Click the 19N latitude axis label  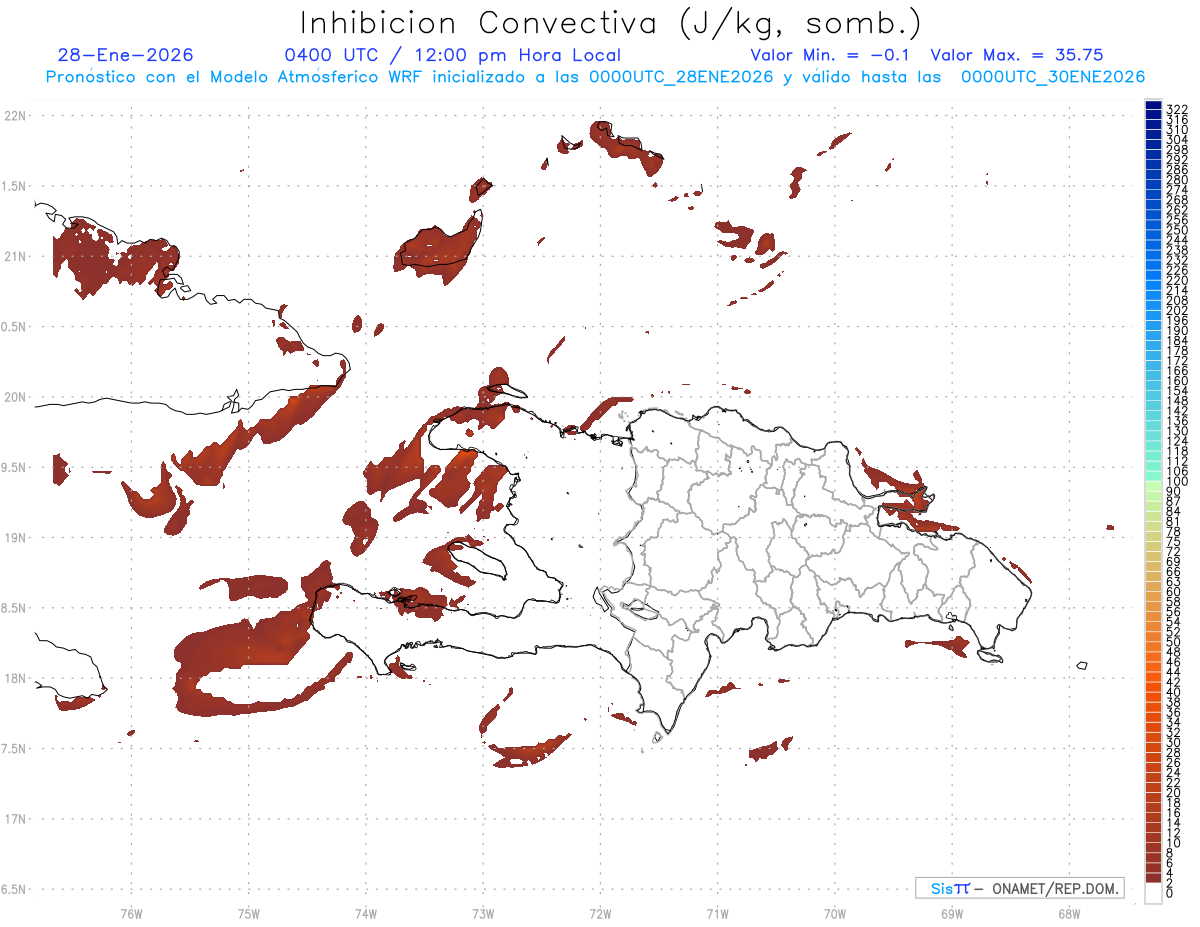pos(15,538)
